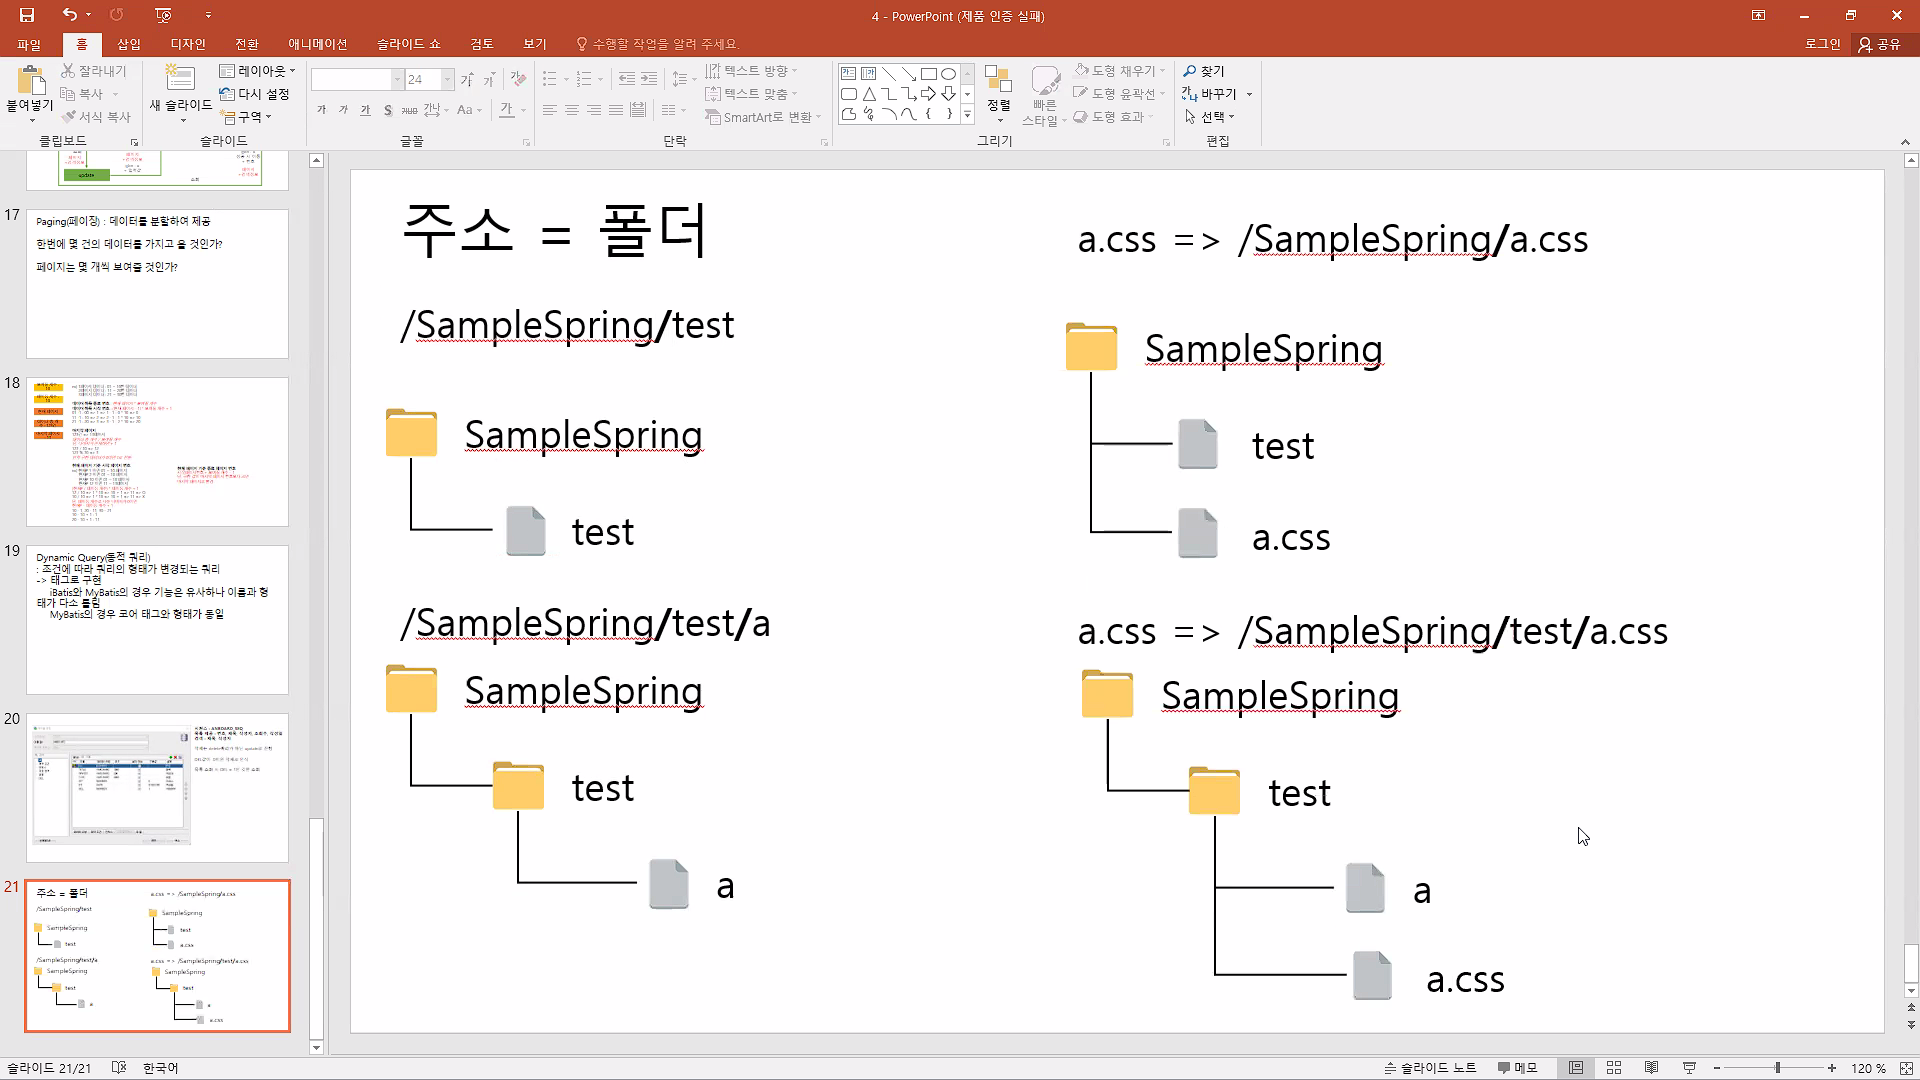Open the font size dropdown showing 24
Viewport: 1920px width, 1080px height.
447,80
